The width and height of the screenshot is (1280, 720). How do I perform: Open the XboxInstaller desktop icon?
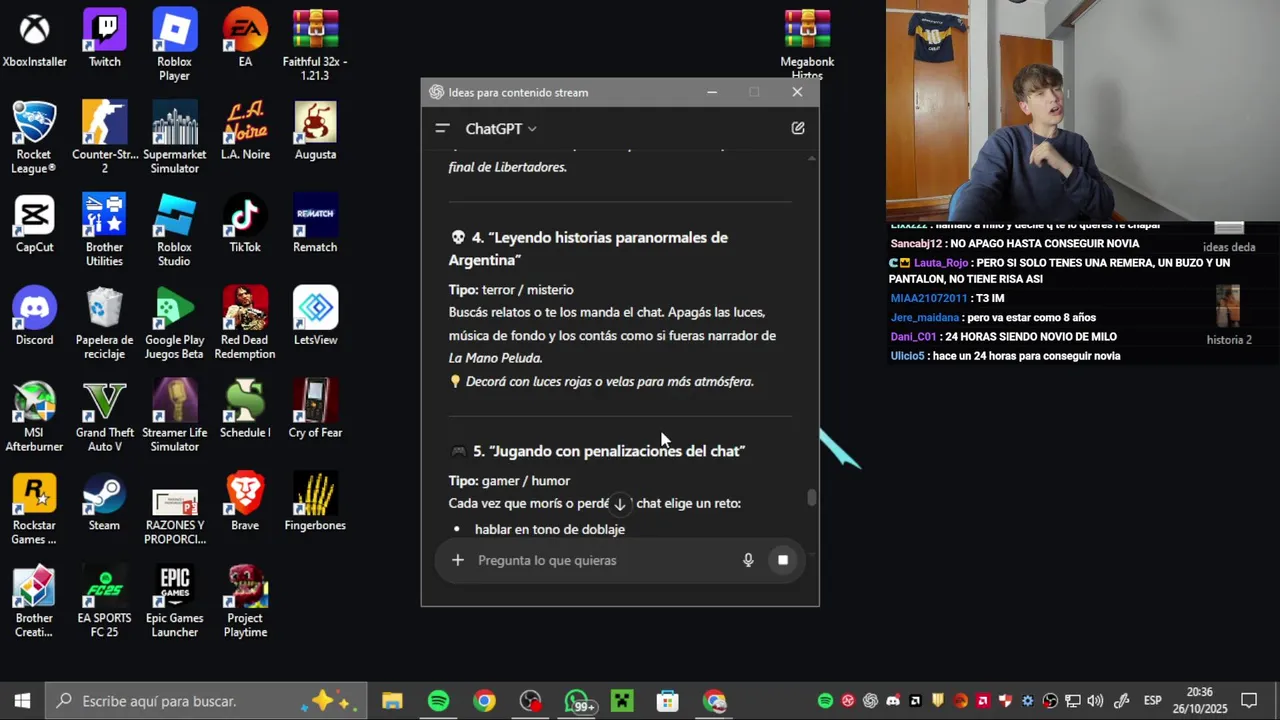click(x=34, y=39)
